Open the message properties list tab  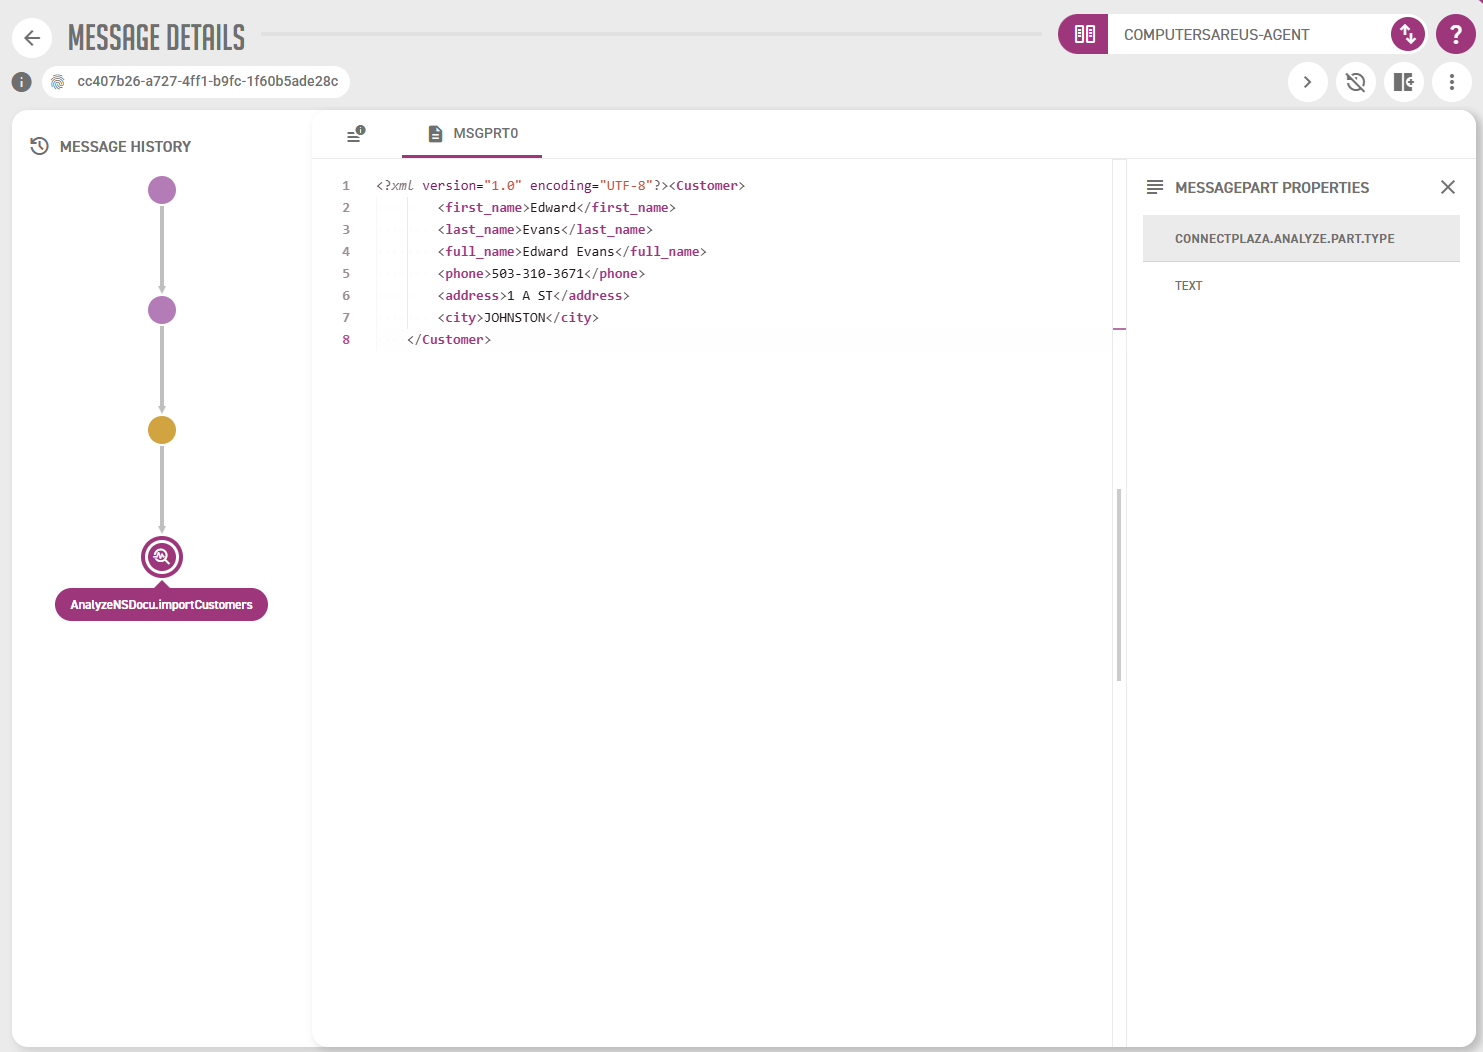pyautogui.click(x=356, y=134)
